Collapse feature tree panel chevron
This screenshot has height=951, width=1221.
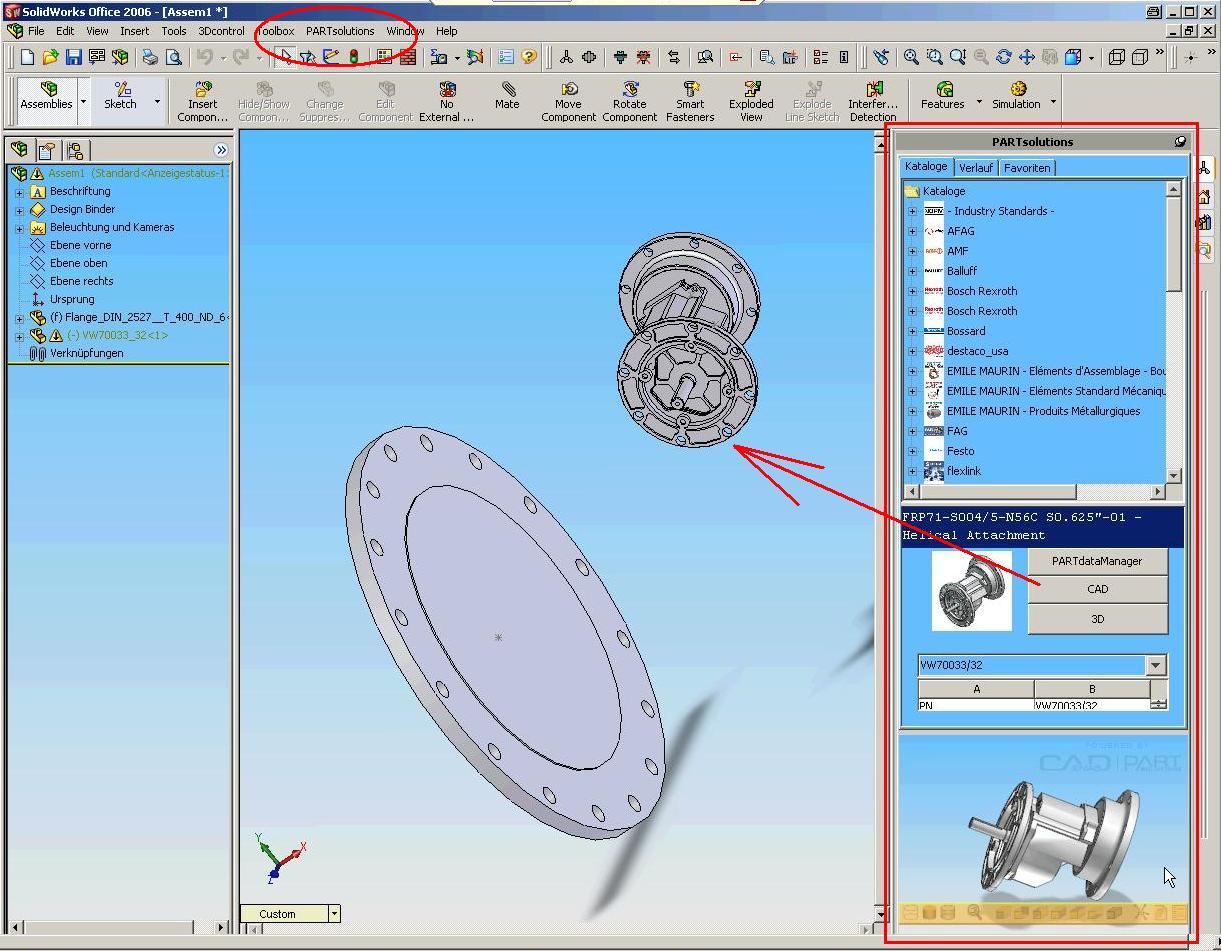tap(221, 150)
